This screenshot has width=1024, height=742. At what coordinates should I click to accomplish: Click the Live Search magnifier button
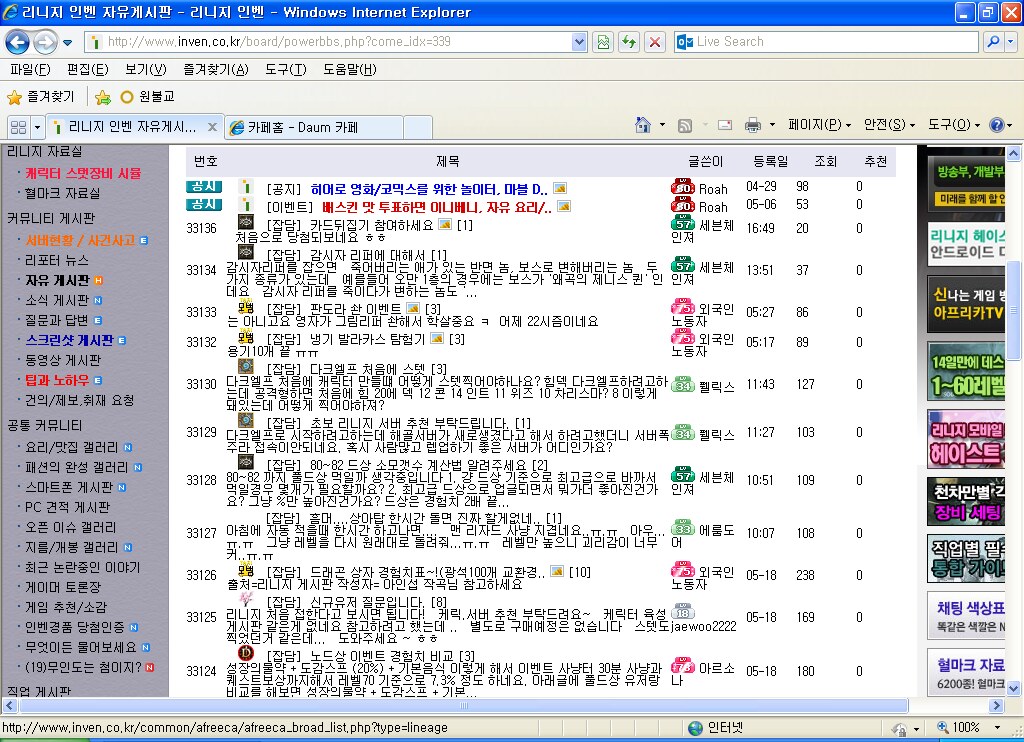(x=994, y=42)
